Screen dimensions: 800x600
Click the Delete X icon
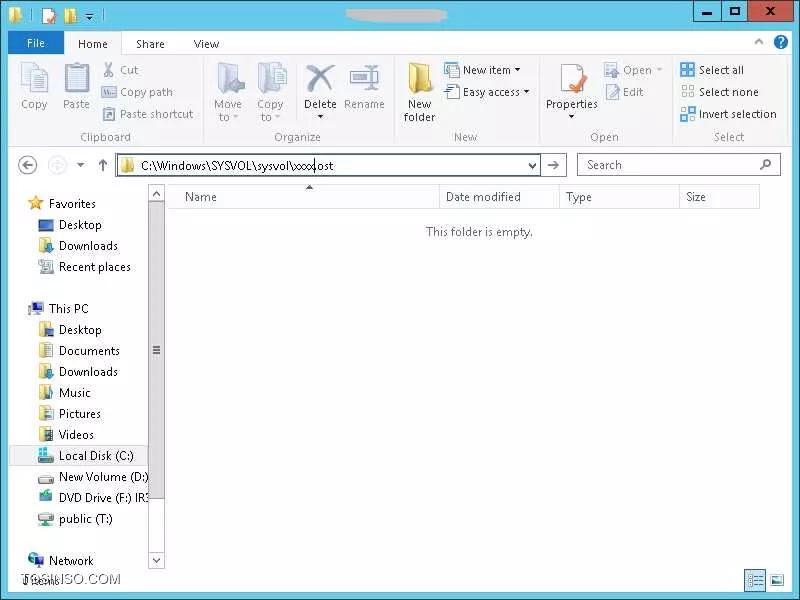click(320, 79)
